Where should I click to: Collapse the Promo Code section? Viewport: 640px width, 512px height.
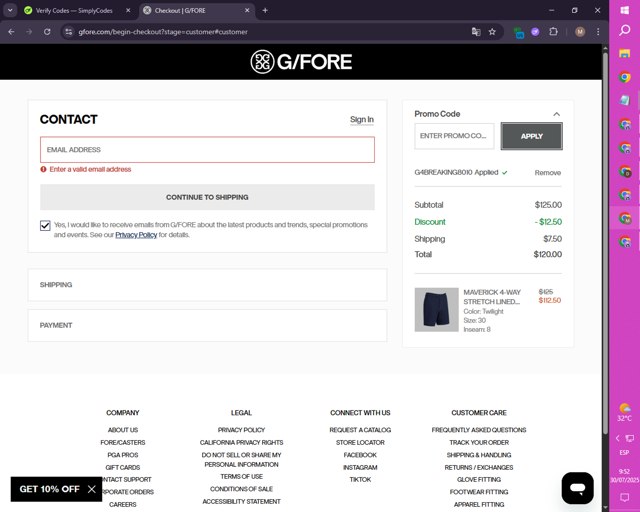(x=556, y=114)
